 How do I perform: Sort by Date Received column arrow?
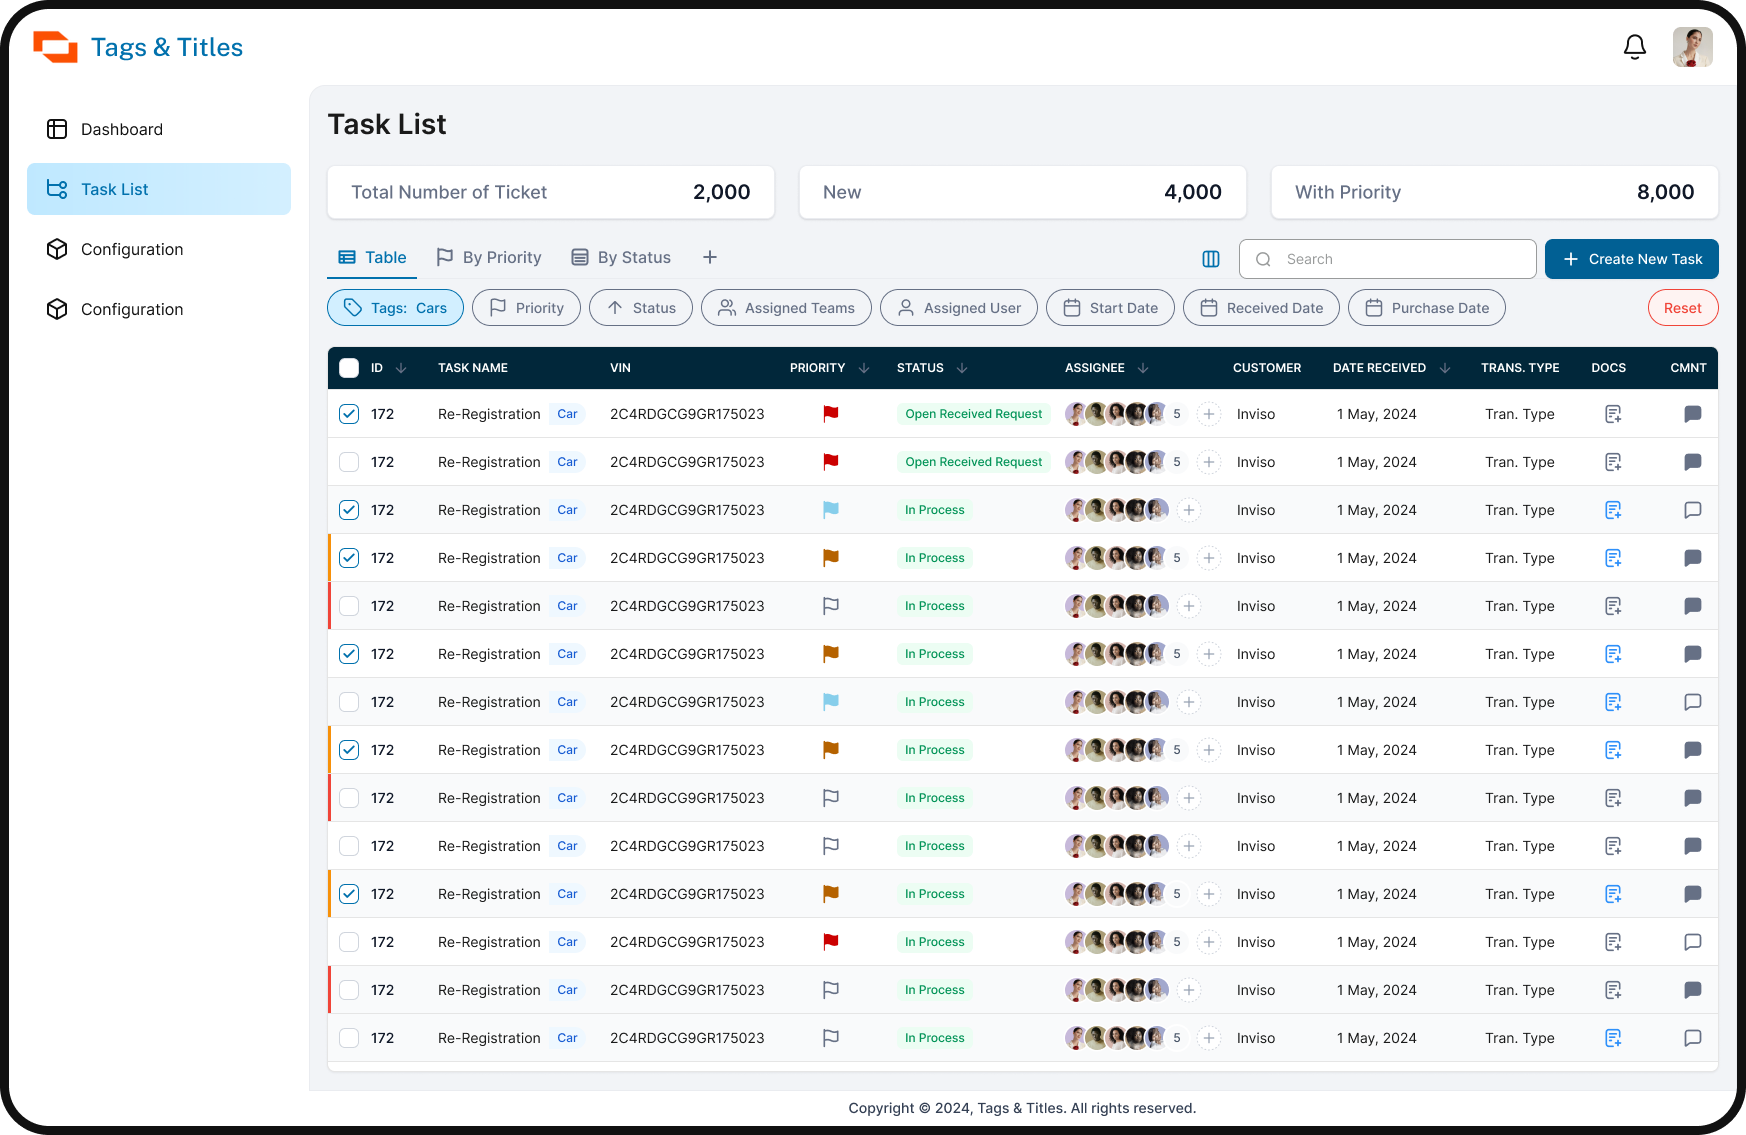(x=1445, y=368)
